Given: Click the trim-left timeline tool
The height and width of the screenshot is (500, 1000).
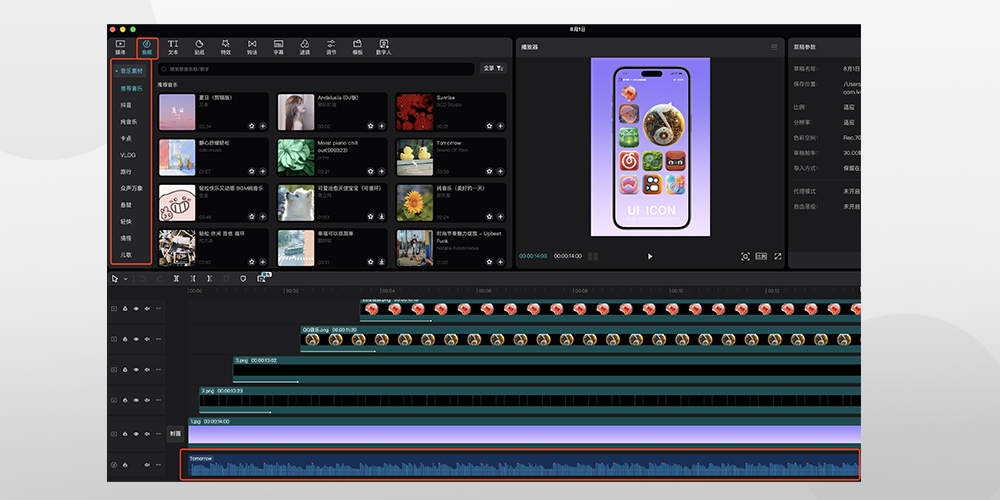Looking at the screenshot, I should (193, 279).
